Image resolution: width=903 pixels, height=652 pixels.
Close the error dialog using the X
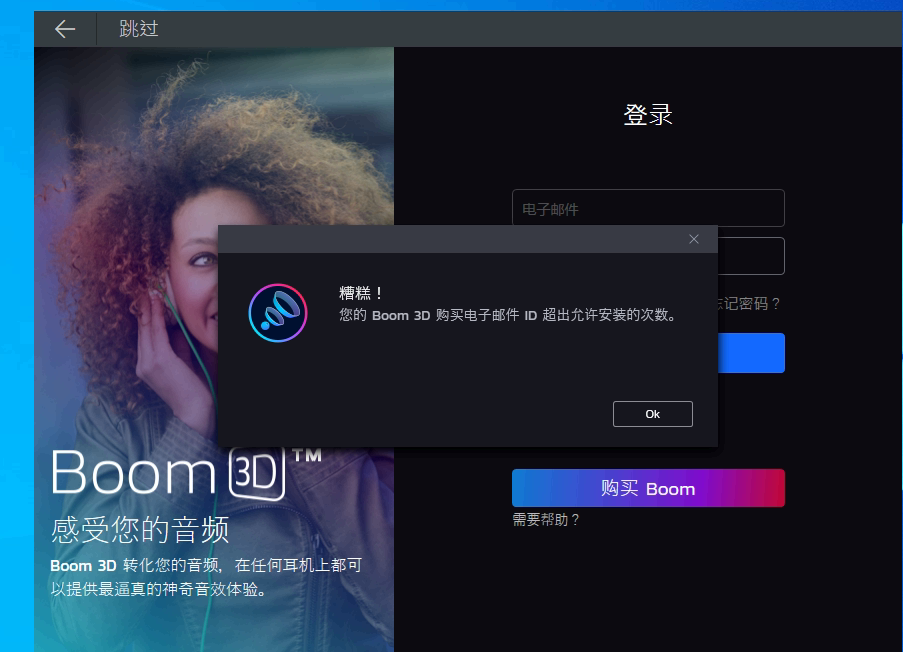coord(693,239)
